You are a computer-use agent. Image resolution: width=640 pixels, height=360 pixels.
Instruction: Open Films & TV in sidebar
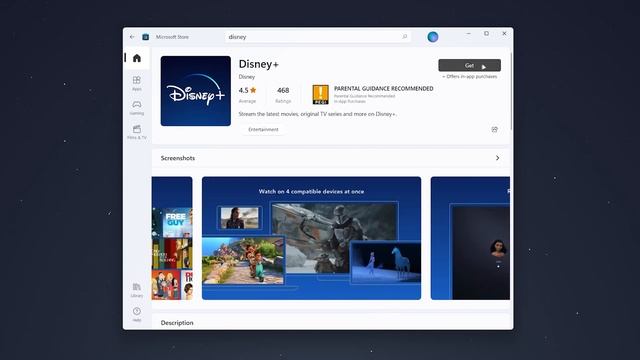(137, 132)
